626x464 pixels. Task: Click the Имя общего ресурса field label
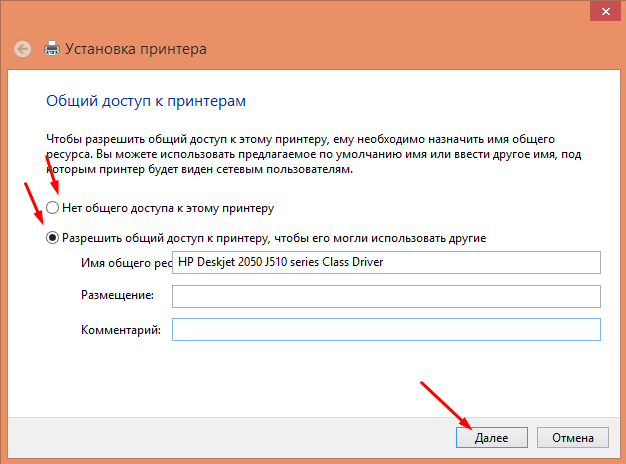click(x=124, y=263)
